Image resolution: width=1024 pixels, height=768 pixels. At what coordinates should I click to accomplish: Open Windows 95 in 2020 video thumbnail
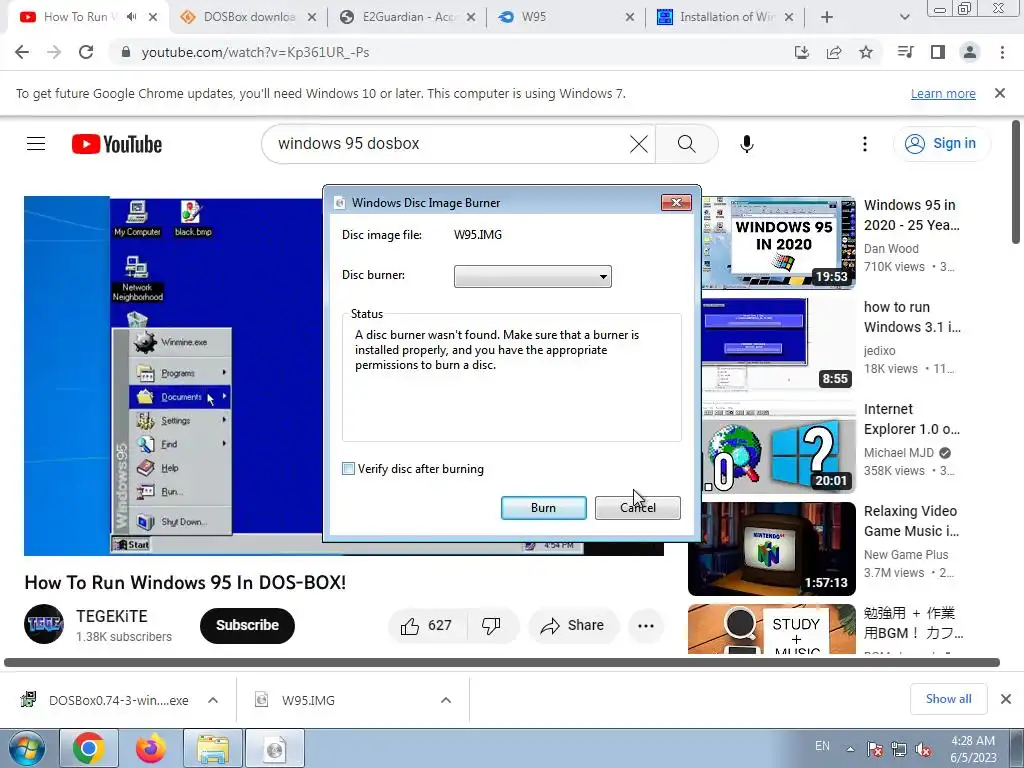(778, 242)
